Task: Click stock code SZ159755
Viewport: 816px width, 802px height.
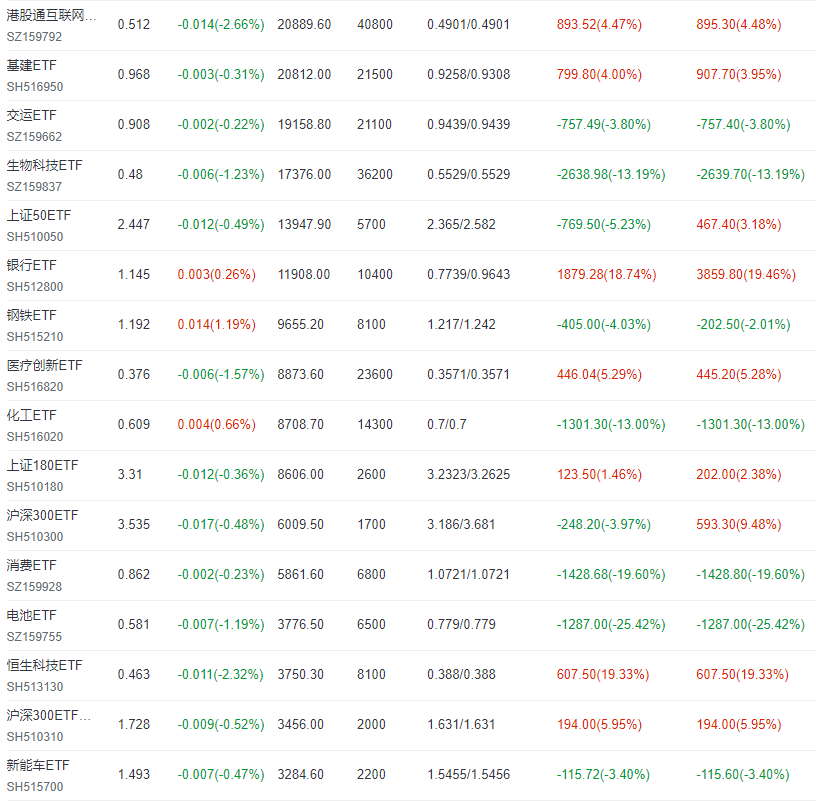Action: coord(34,636)
